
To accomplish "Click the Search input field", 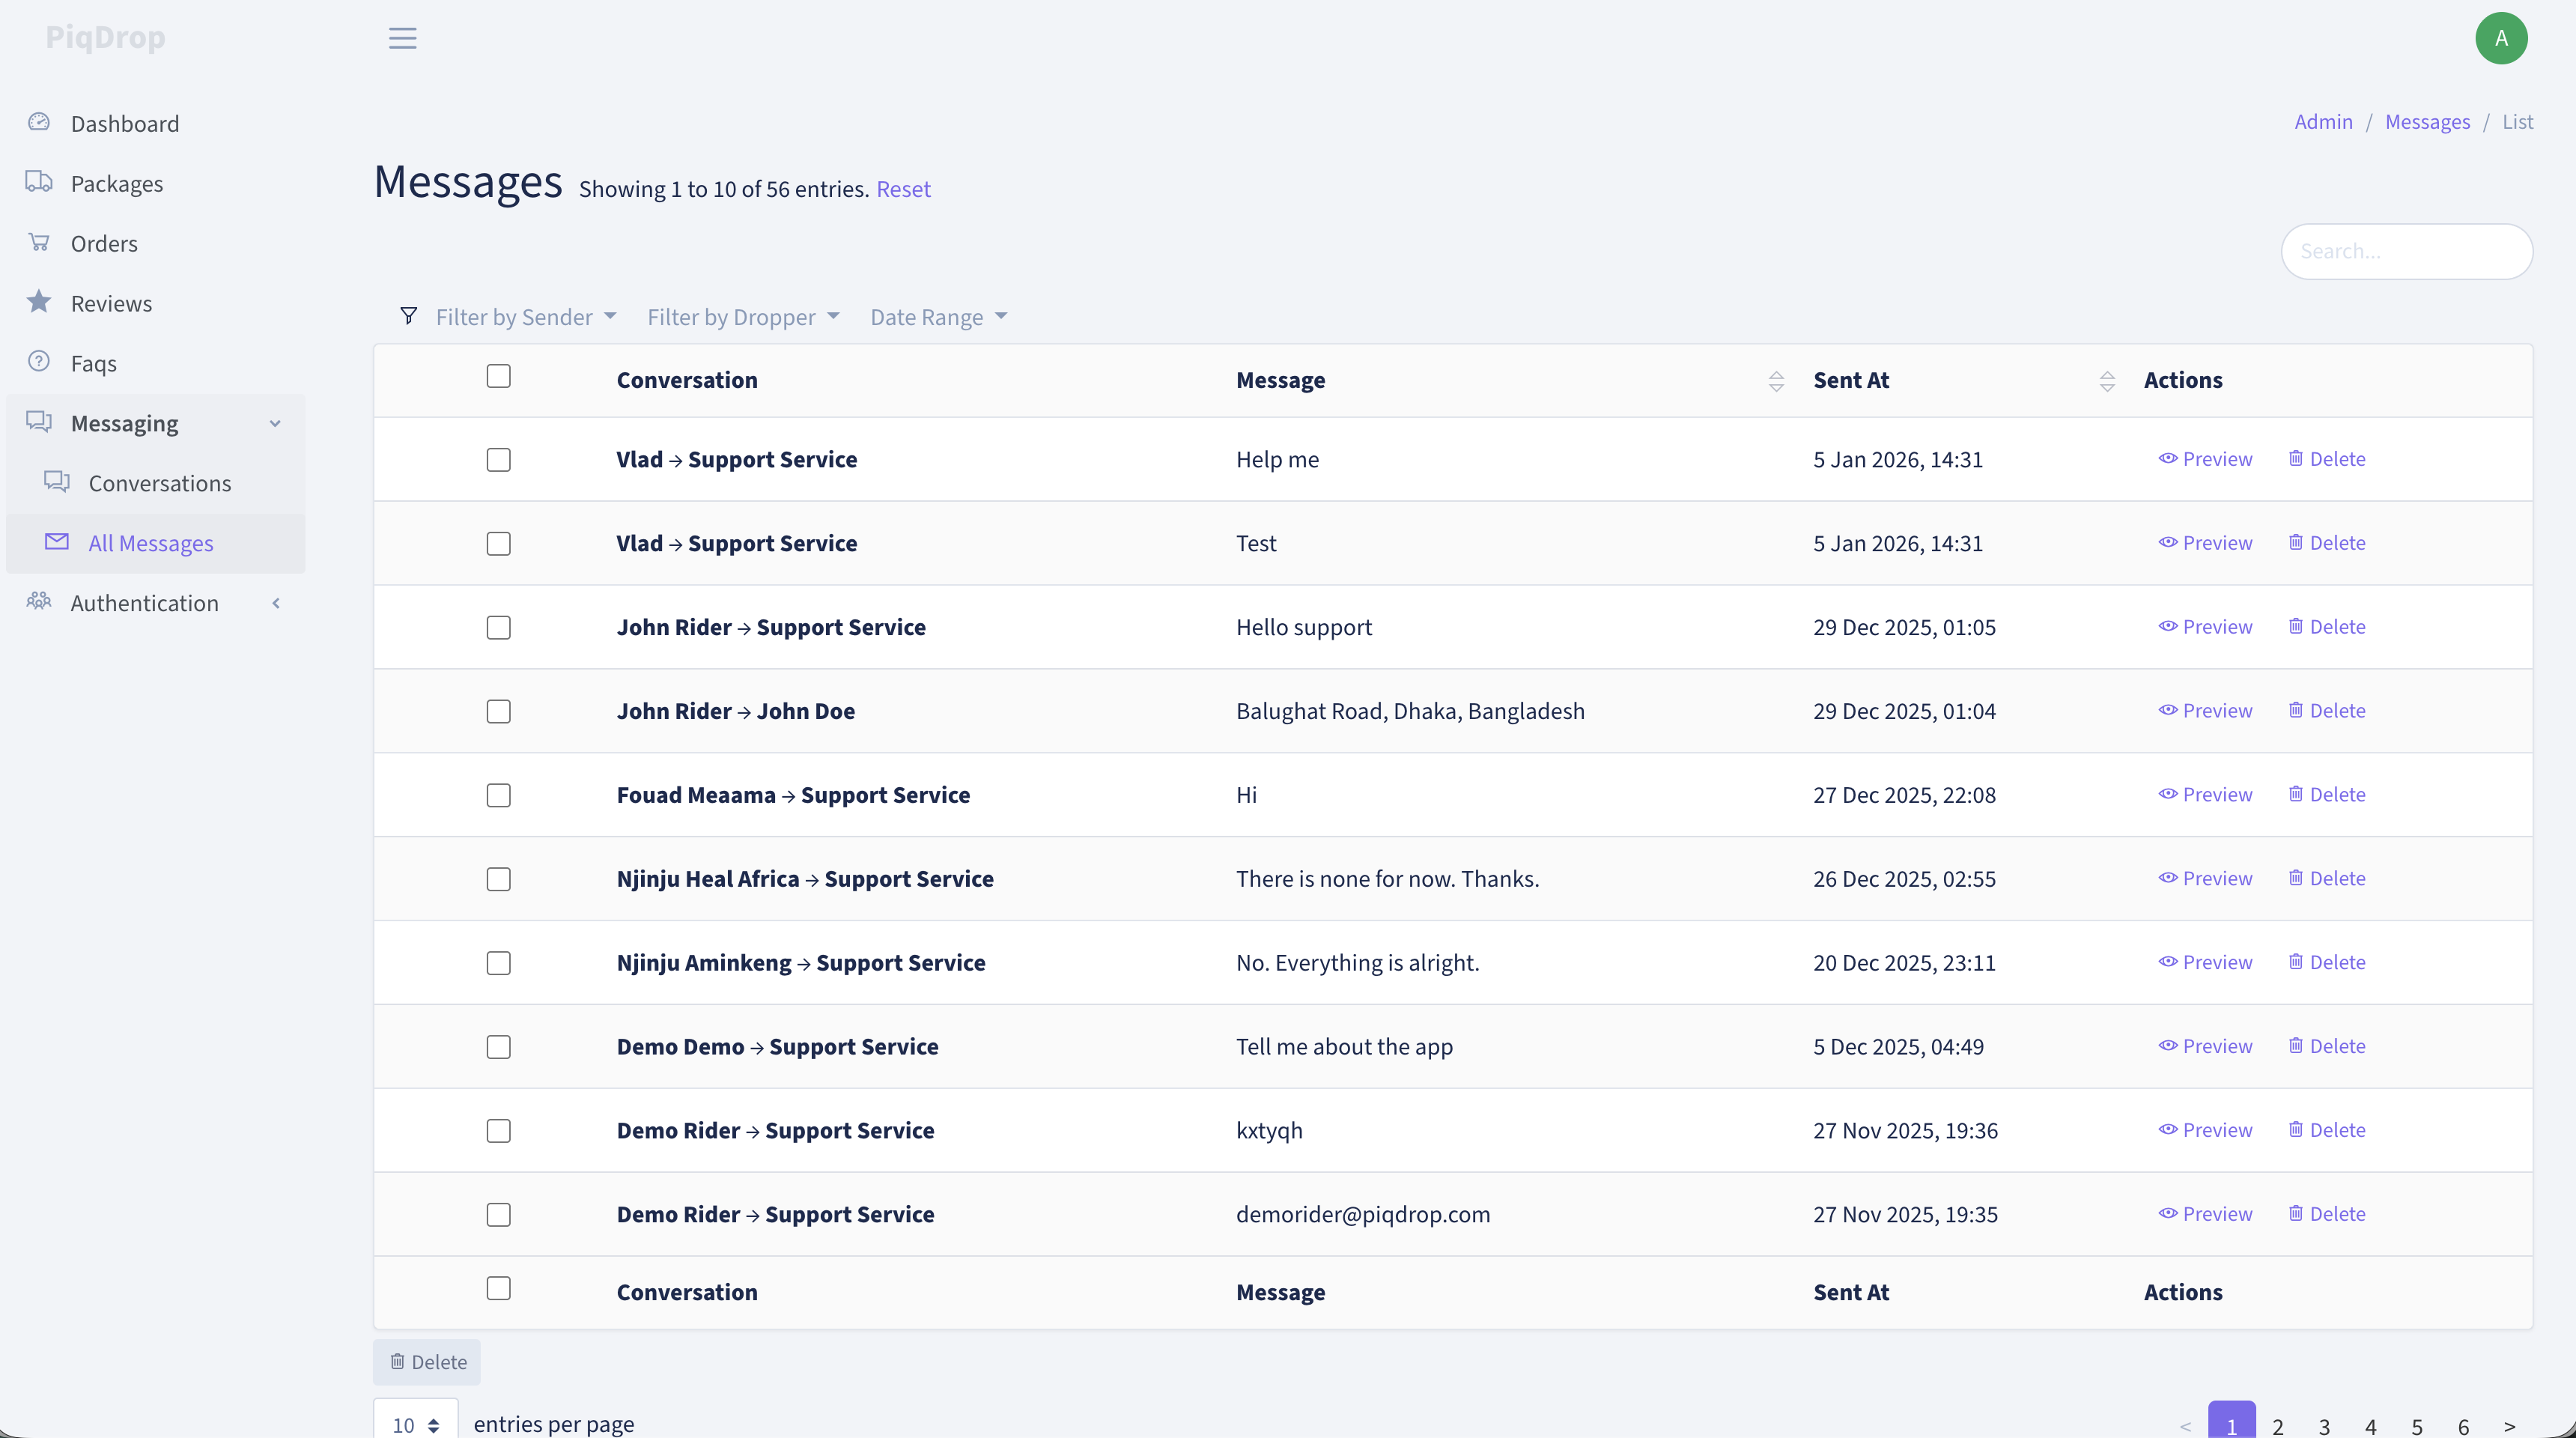I will point(2406,251).
